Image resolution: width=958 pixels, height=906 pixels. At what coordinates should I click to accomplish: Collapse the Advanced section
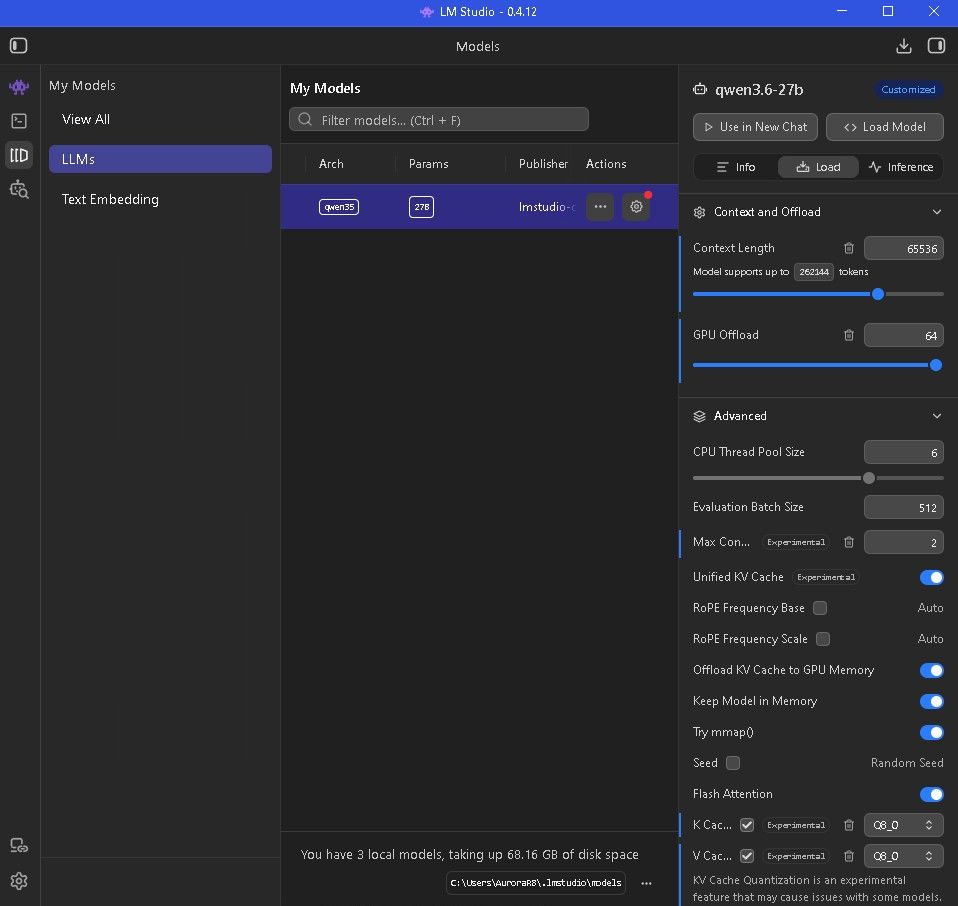(936, 416)
